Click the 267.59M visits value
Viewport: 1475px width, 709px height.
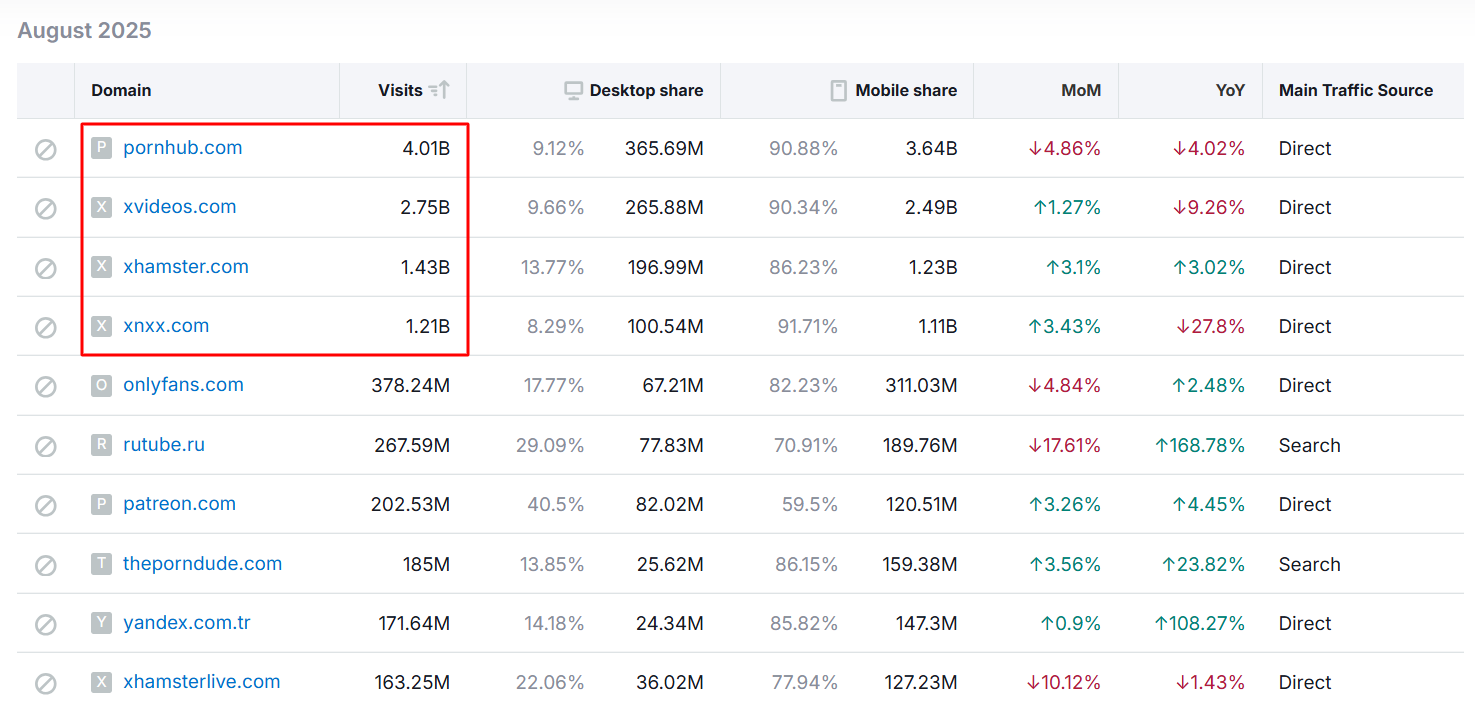pyautogui.click(x=410, y=446)
